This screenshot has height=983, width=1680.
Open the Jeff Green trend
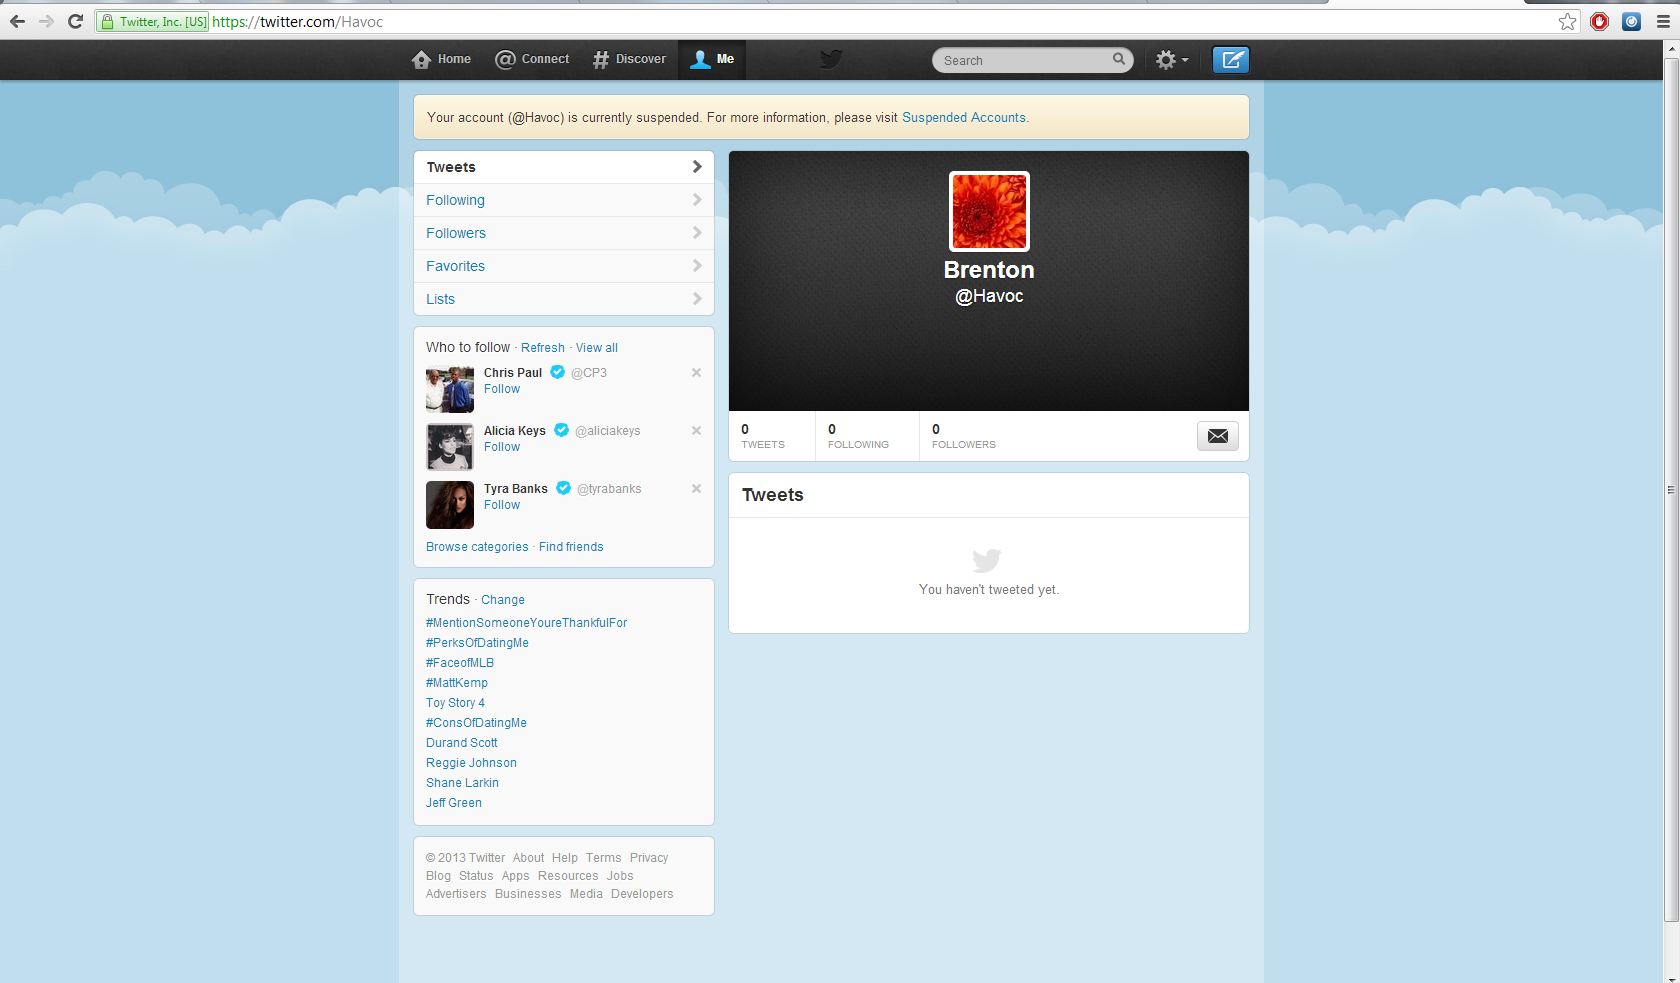point(454,803)
